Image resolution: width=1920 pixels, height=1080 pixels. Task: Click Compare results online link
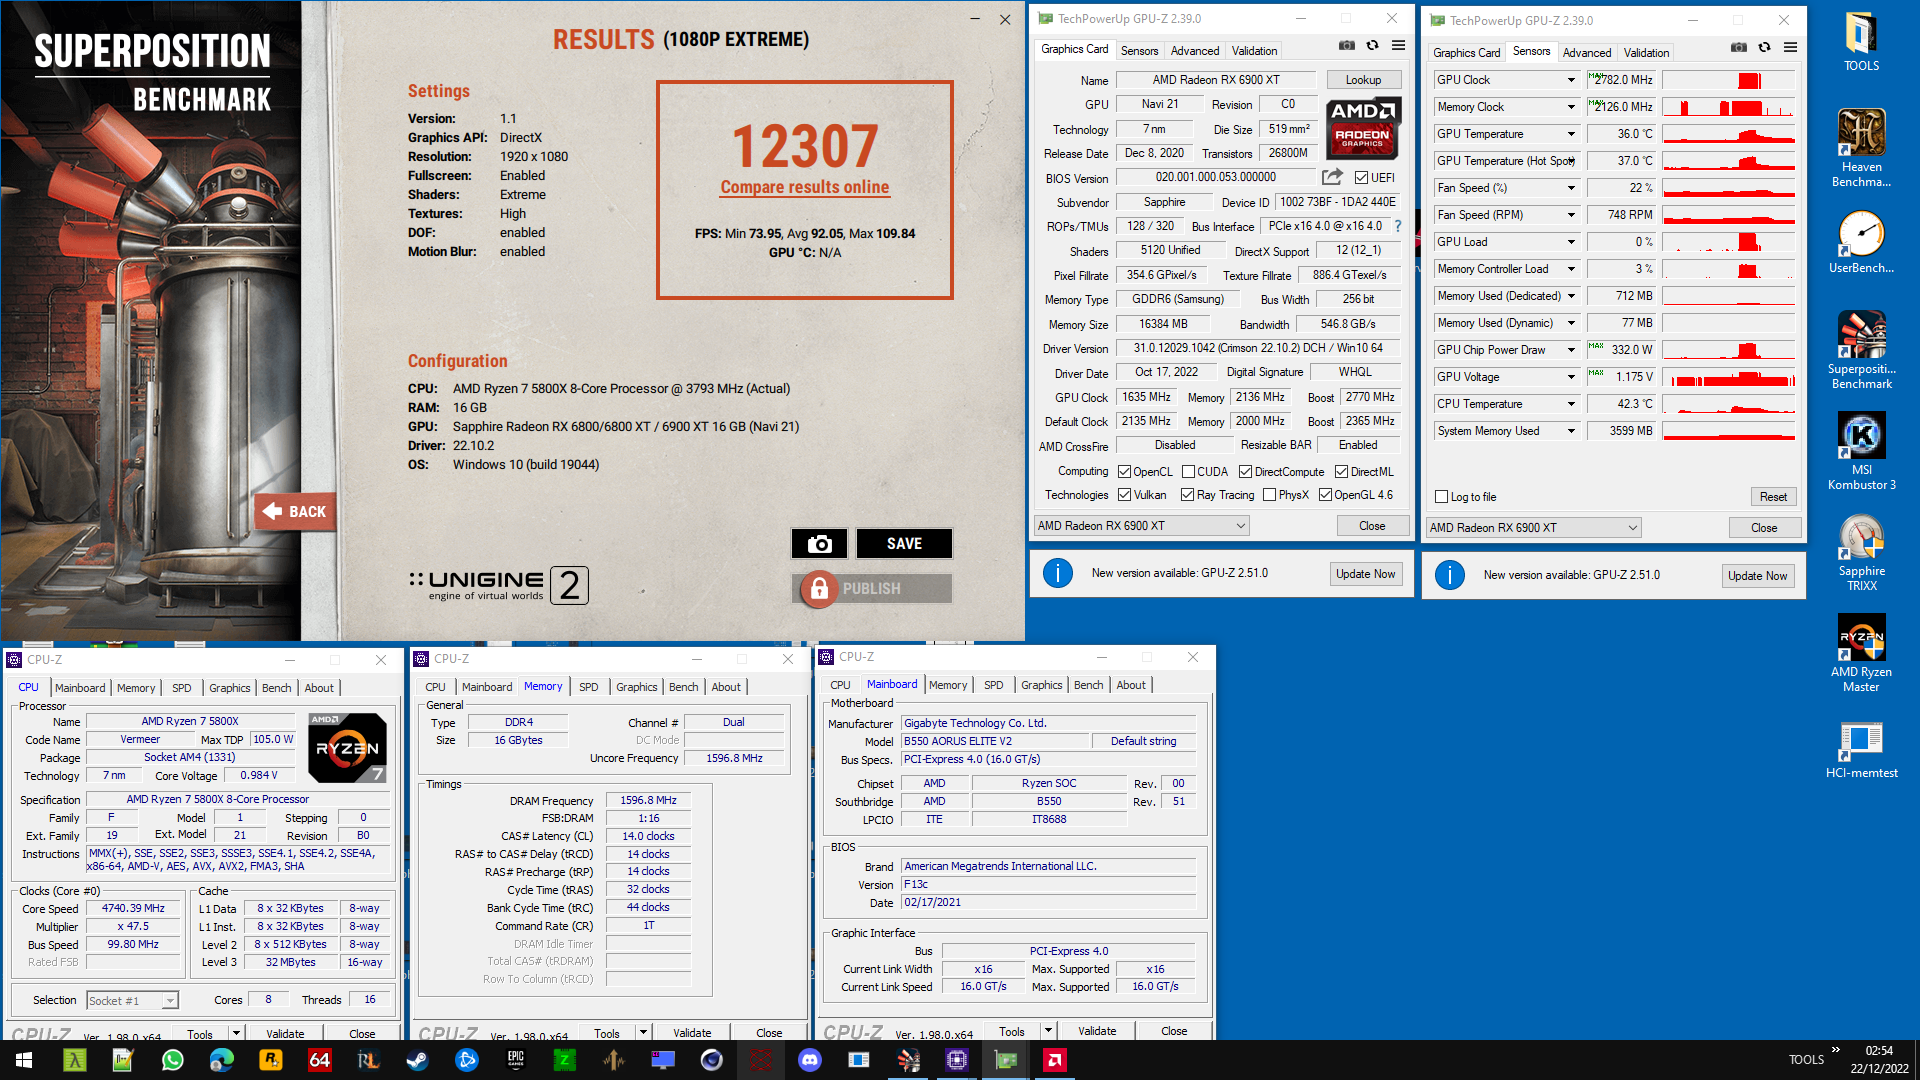pyautogui.click(x=804, y=187)
